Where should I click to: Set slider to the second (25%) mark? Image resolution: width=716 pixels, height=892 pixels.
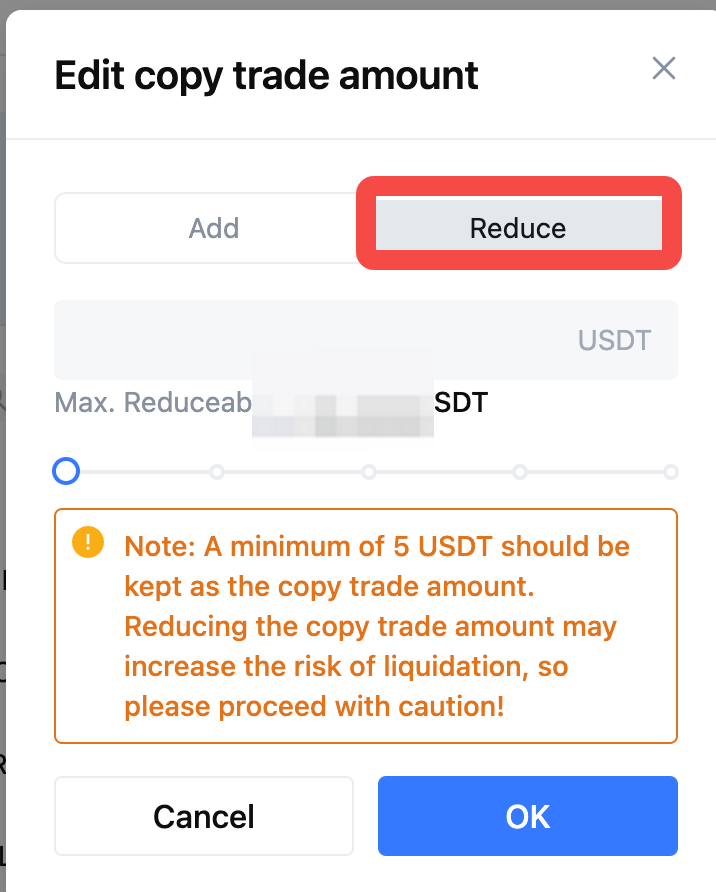pyautogui.click(x=217, y=472)
